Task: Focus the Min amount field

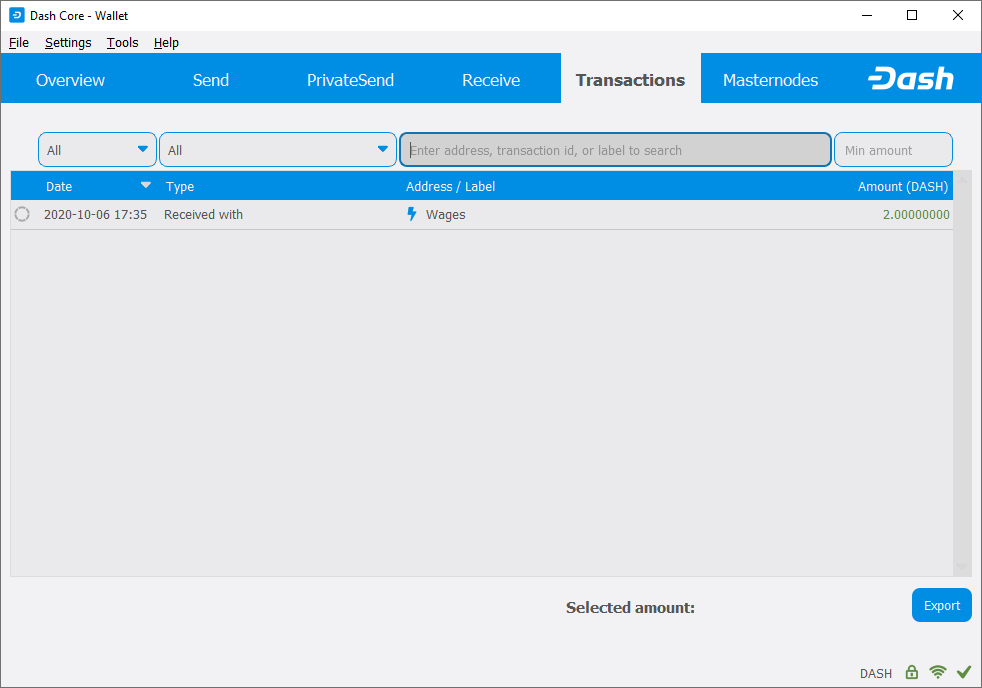Action: point(892,150)
